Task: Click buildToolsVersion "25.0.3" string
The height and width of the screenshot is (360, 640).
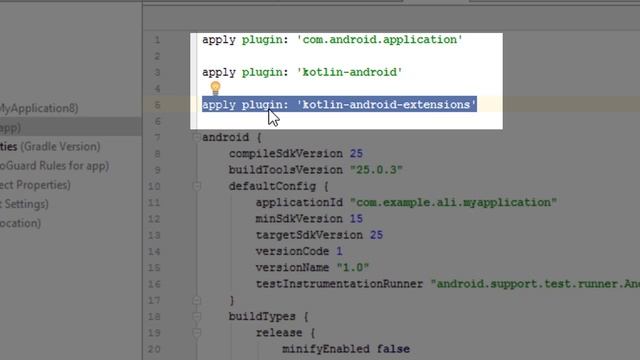Action: pos(376,170)
